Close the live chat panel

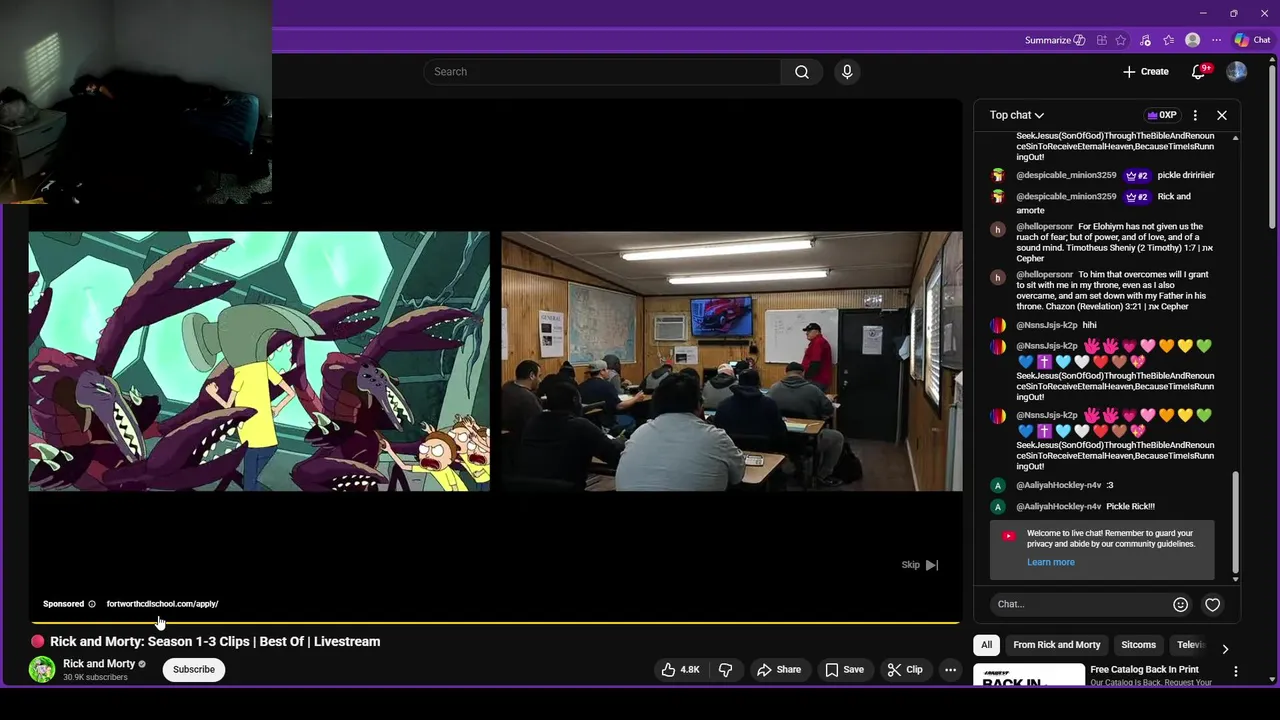pos(1222,115)
